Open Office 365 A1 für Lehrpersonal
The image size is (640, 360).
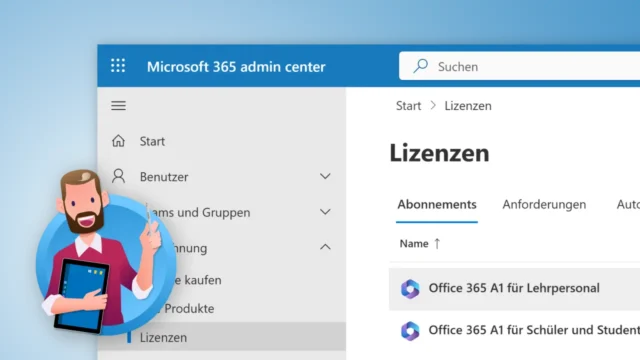coord(514,289)
